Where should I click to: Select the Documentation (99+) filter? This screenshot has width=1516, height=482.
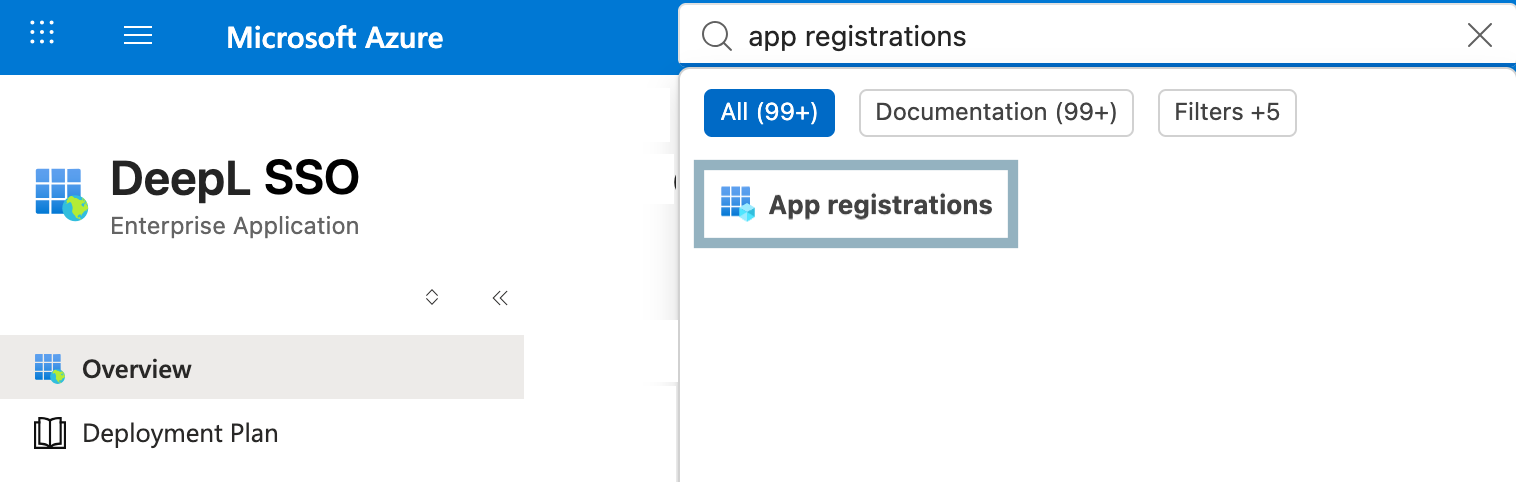point(996,112)
